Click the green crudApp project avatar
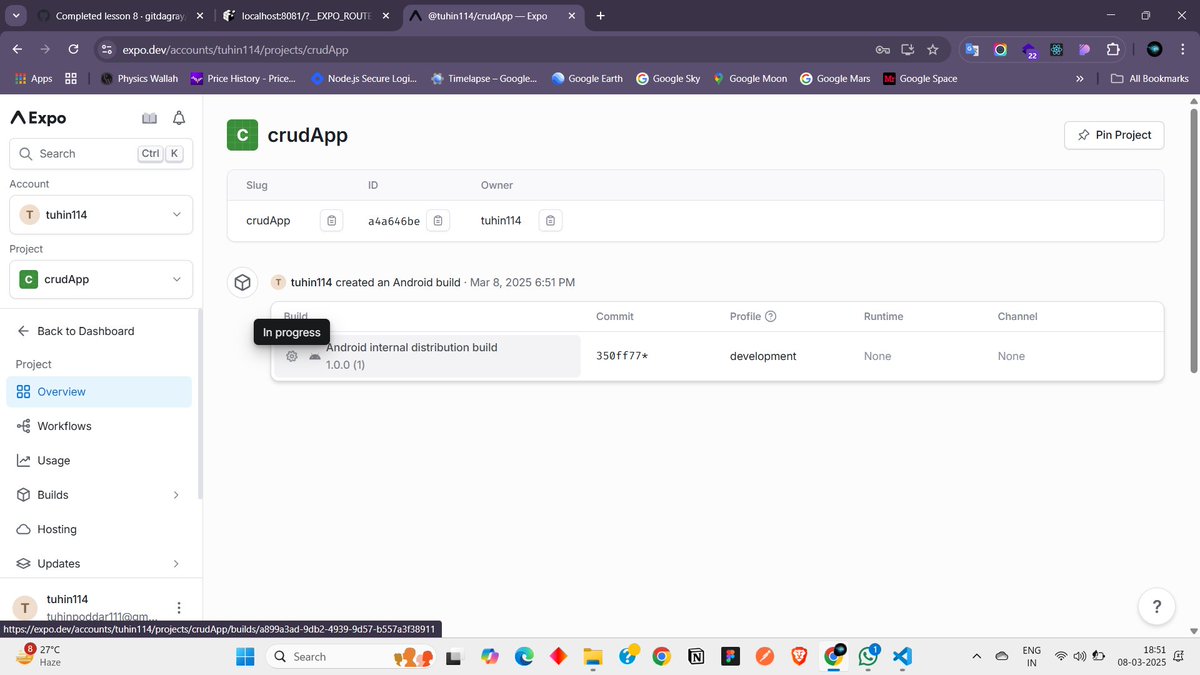This screenshot has height=675, width=1200. [x=242, y=135]
